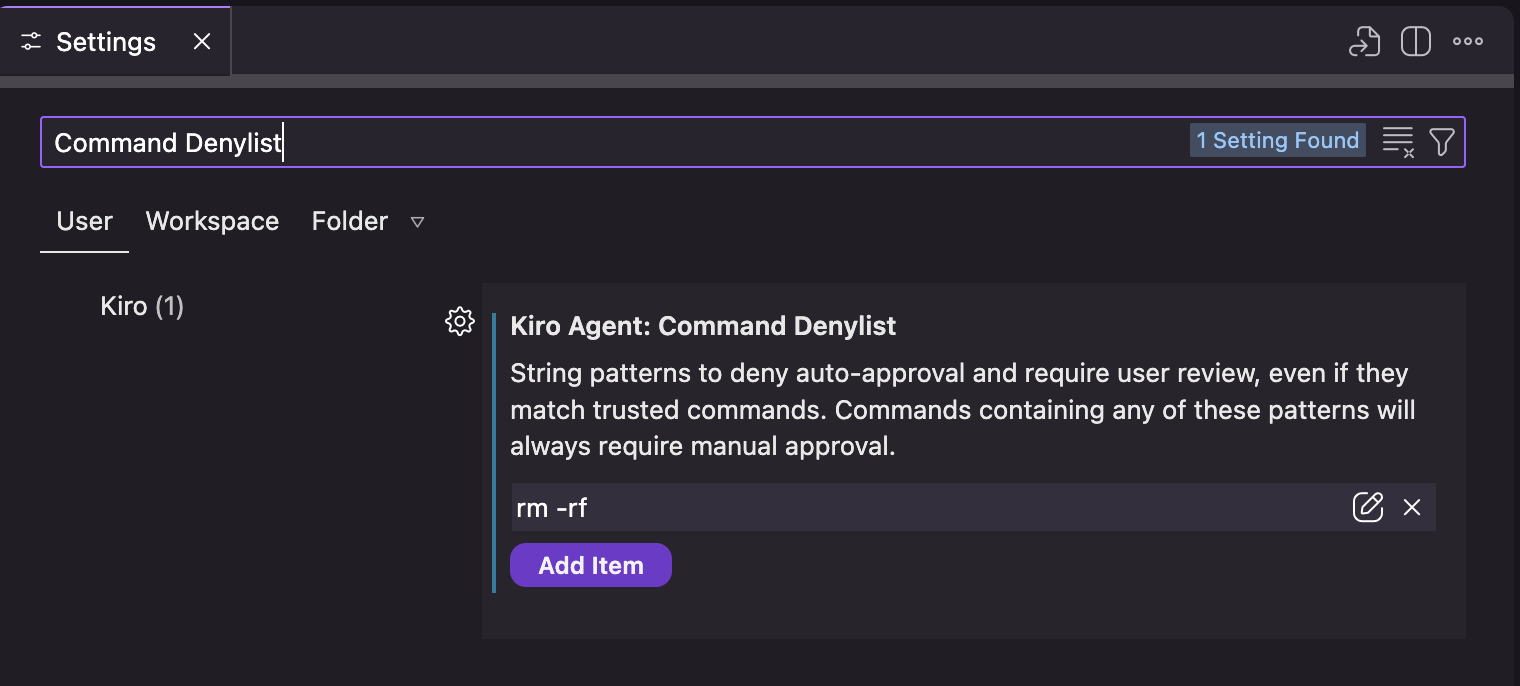Switch to the Workspace tab
The height and width of the screenshot is (686, 1520).
(x=212, y=221)
